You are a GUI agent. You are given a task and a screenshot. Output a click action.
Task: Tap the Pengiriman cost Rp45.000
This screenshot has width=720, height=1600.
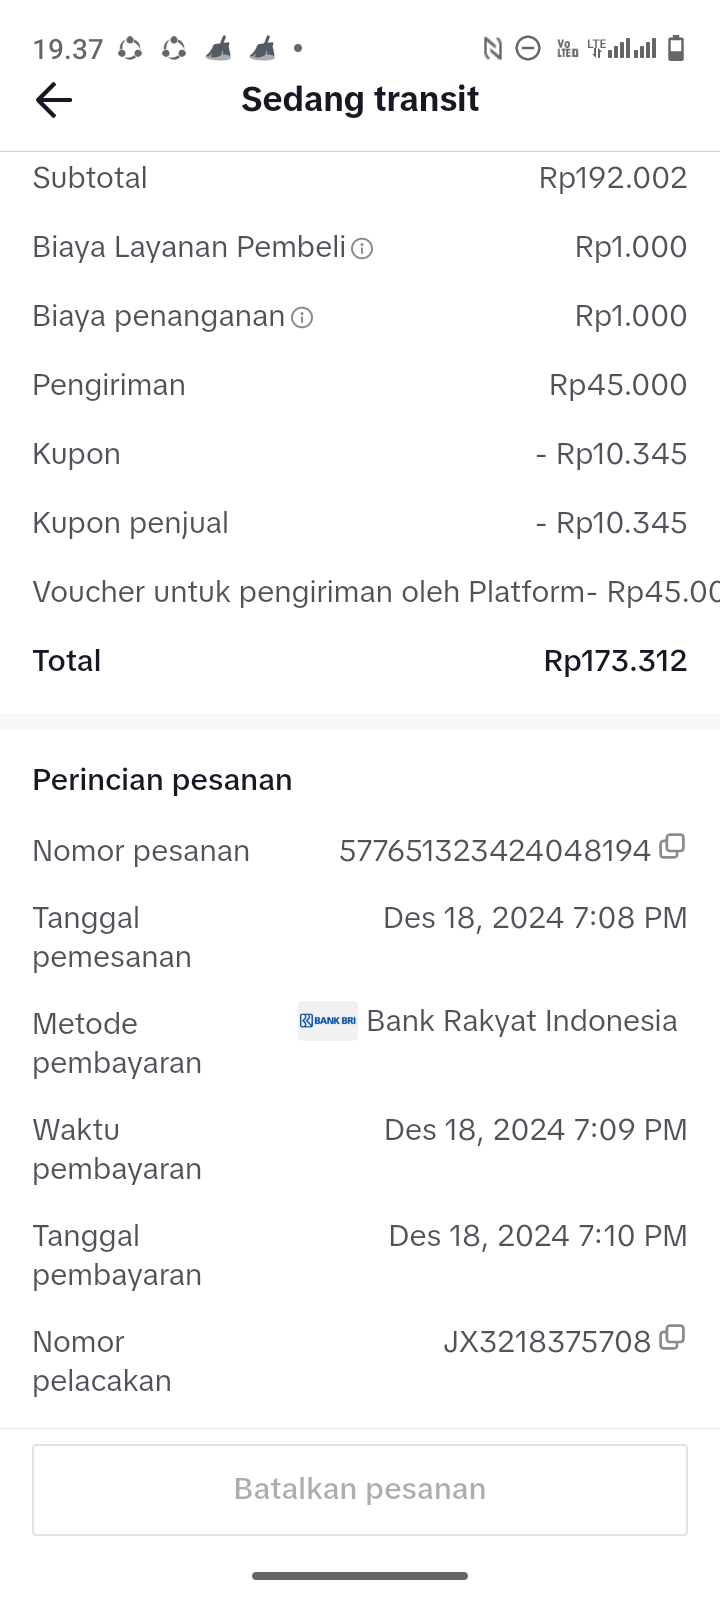618,385
